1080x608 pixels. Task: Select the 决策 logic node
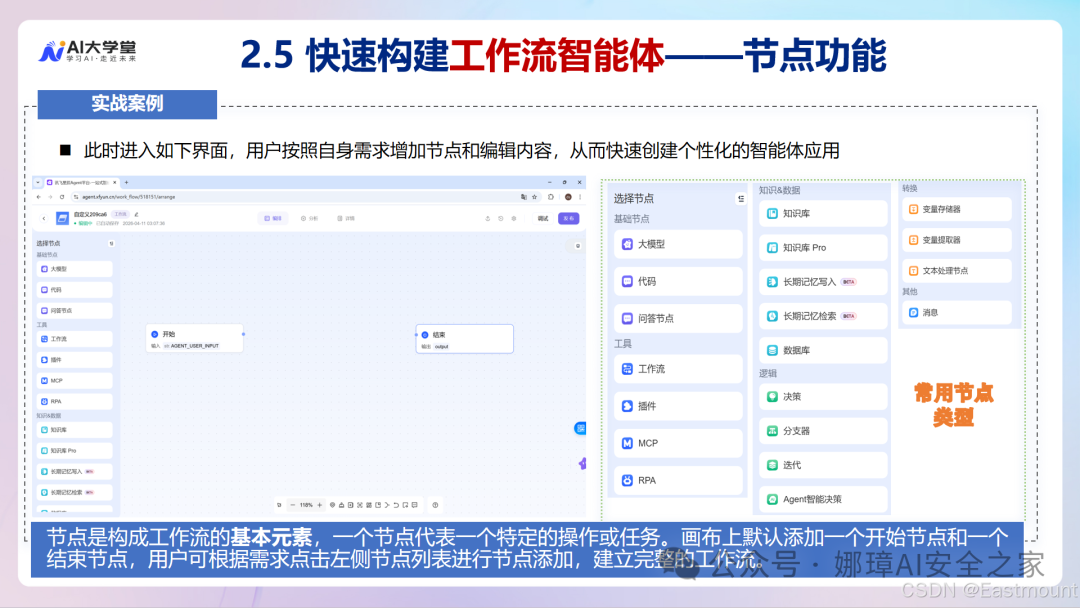[824, 397]
